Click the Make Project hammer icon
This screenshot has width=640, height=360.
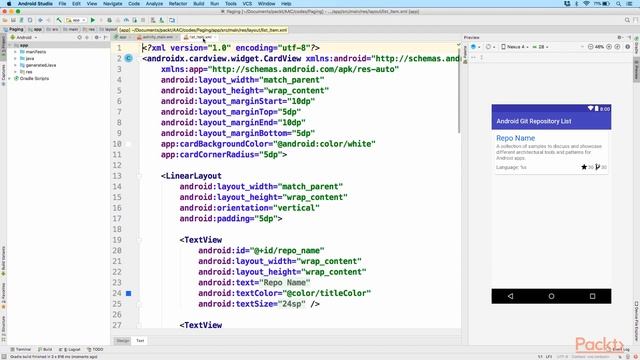coord(59,20)
